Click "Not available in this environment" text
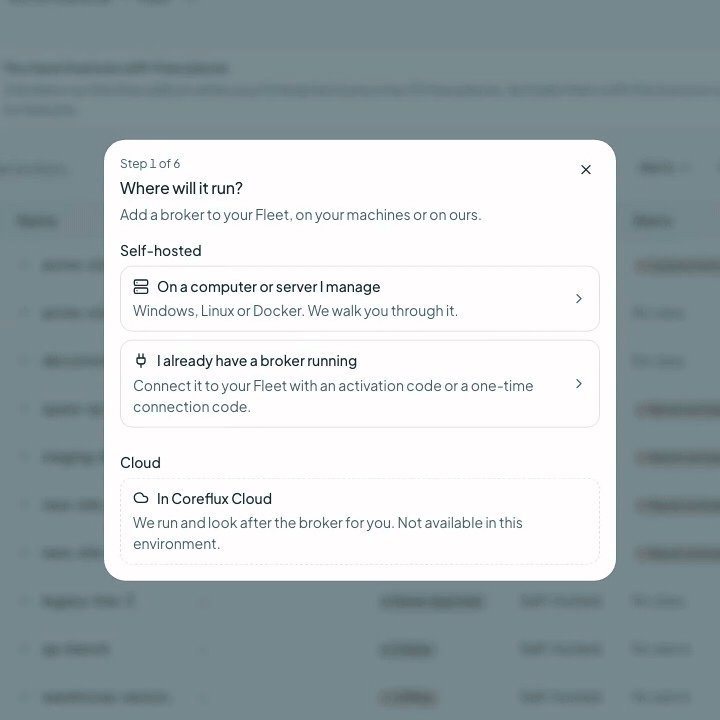This screenshot has width=720, height=720. (327, 533)
